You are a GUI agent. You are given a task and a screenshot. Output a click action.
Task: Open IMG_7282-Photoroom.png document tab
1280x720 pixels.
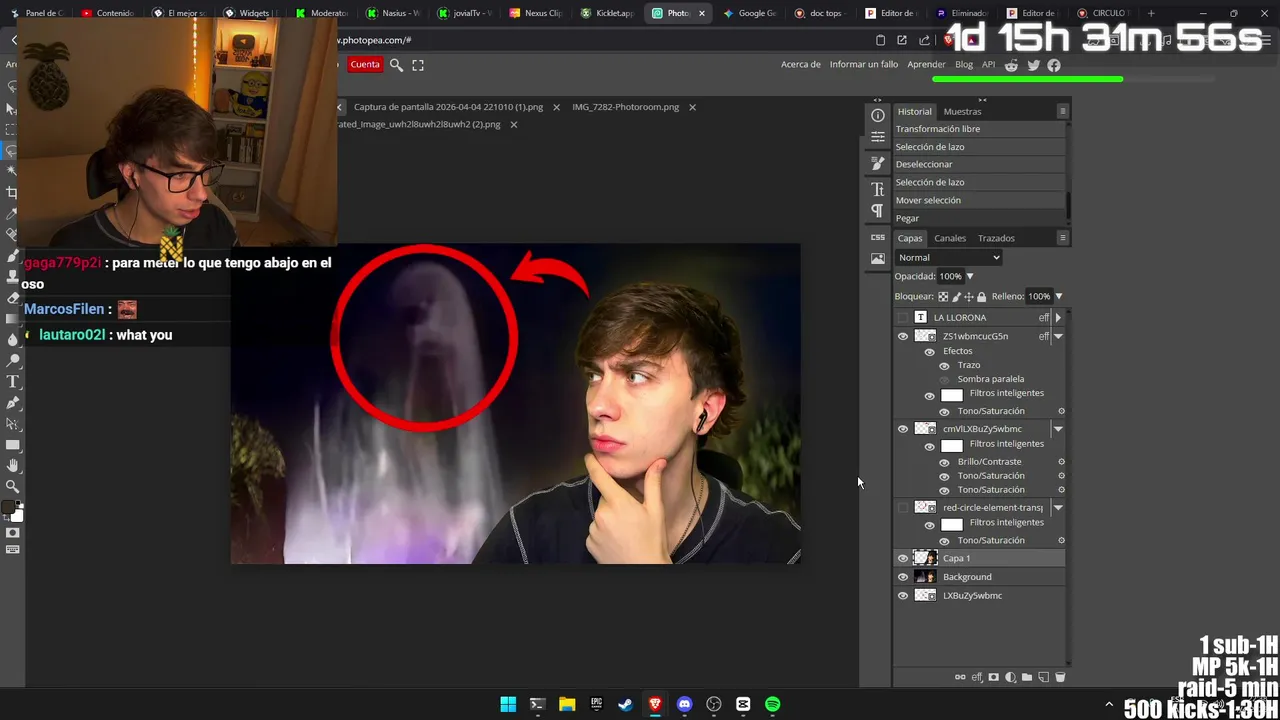tap(625, 107)
